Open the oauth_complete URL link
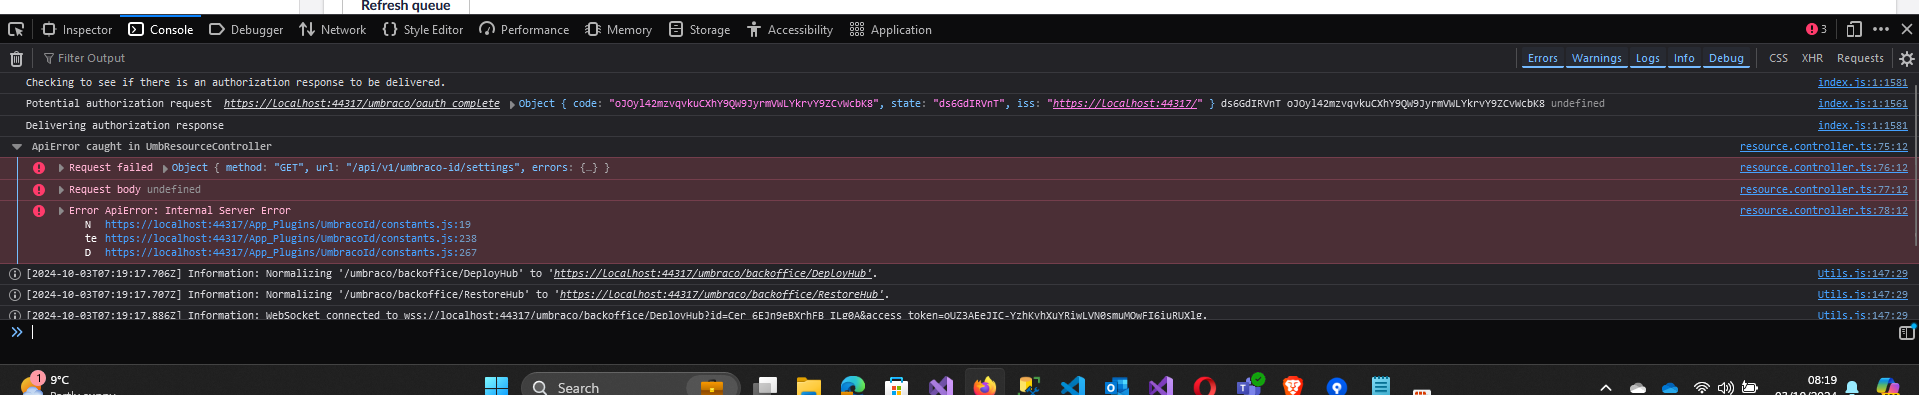Viewport: 1919px width, 395px height. pyautogui.click(x=362, y=103)
